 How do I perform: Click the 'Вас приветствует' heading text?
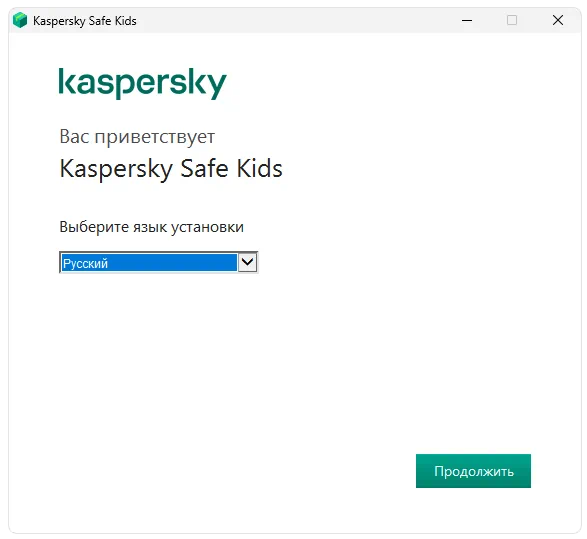click(x=137, y=137)
